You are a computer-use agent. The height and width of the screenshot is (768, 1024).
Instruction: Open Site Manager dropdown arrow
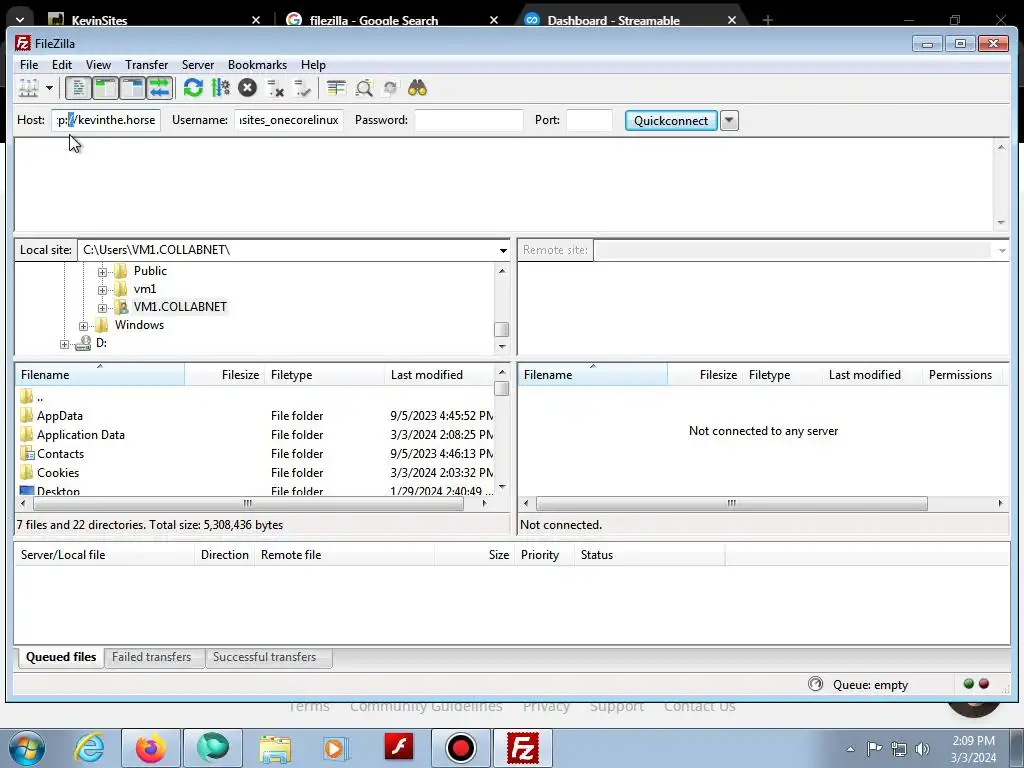(49, 88)
